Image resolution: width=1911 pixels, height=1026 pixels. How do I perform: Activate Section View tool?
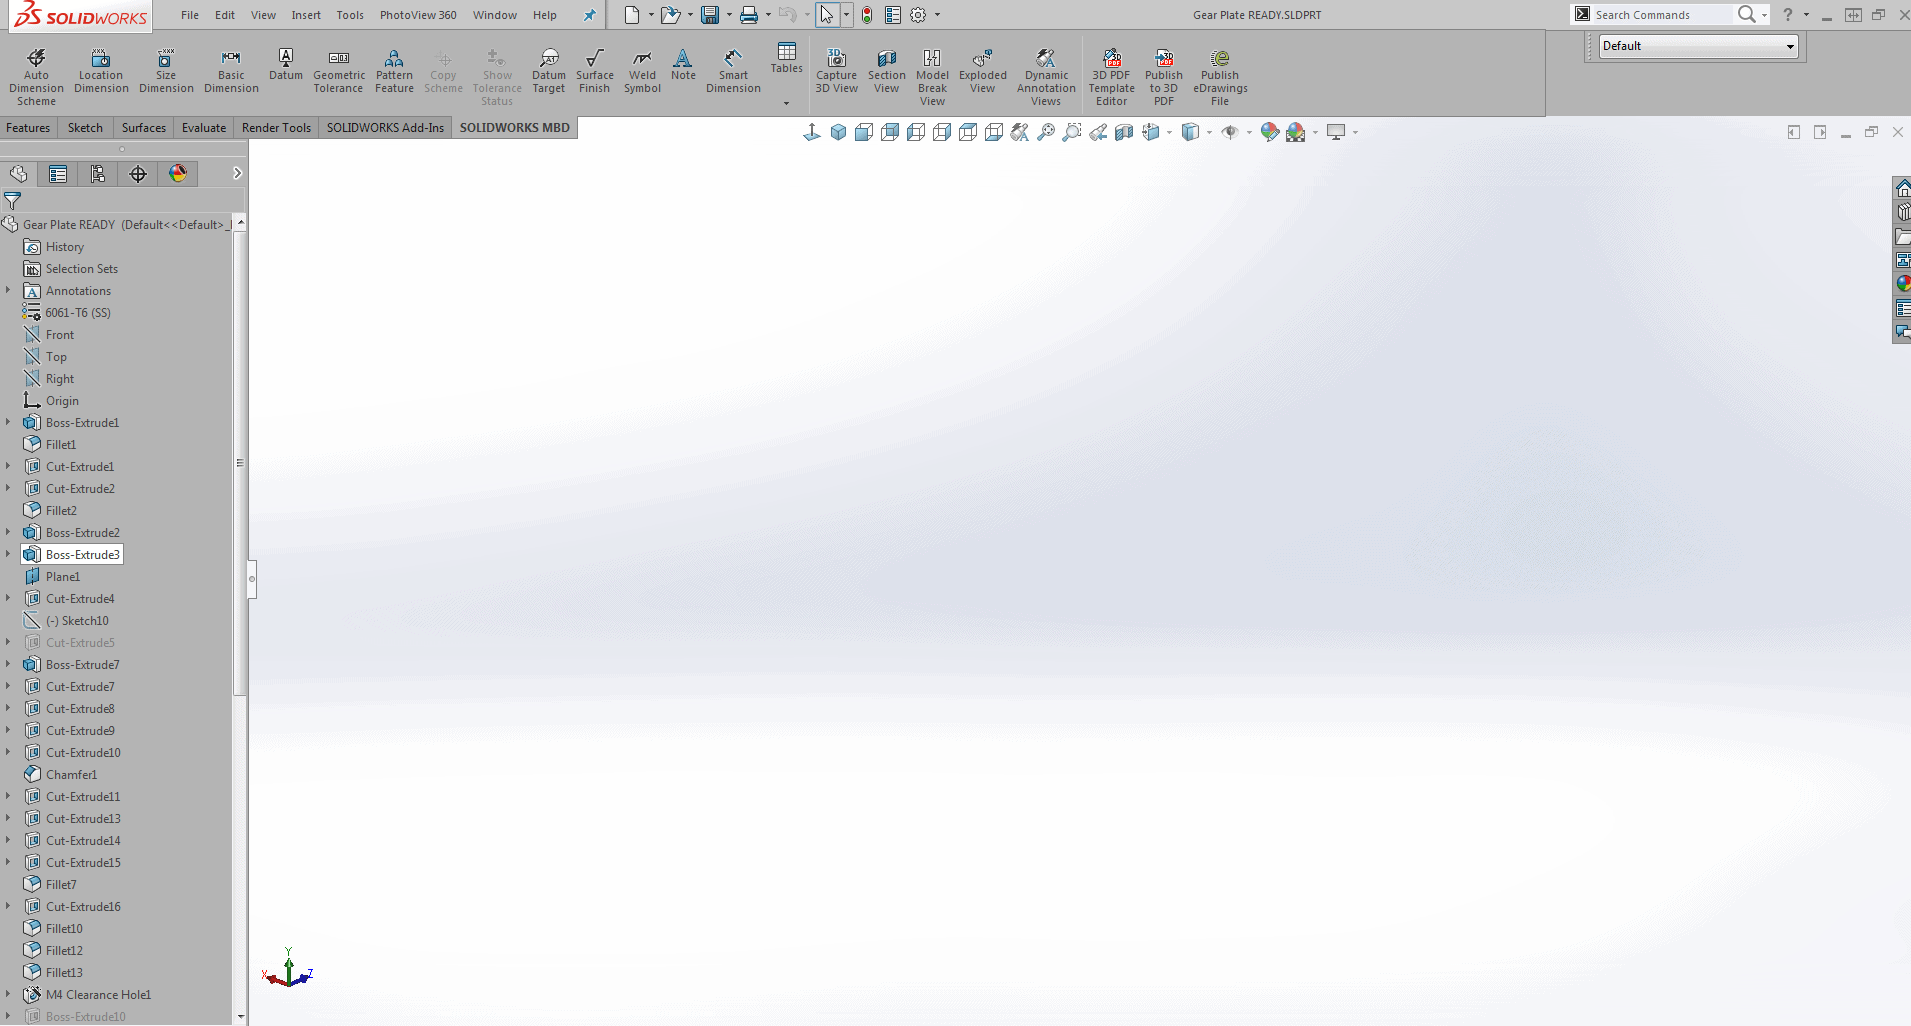click(x=886, y=70)
